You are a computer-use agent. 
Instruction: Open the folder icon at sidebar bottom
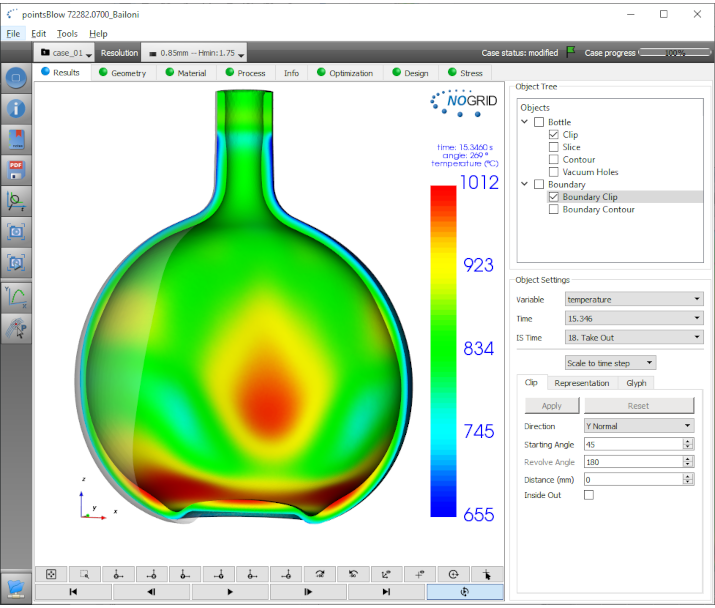point(16,588)
